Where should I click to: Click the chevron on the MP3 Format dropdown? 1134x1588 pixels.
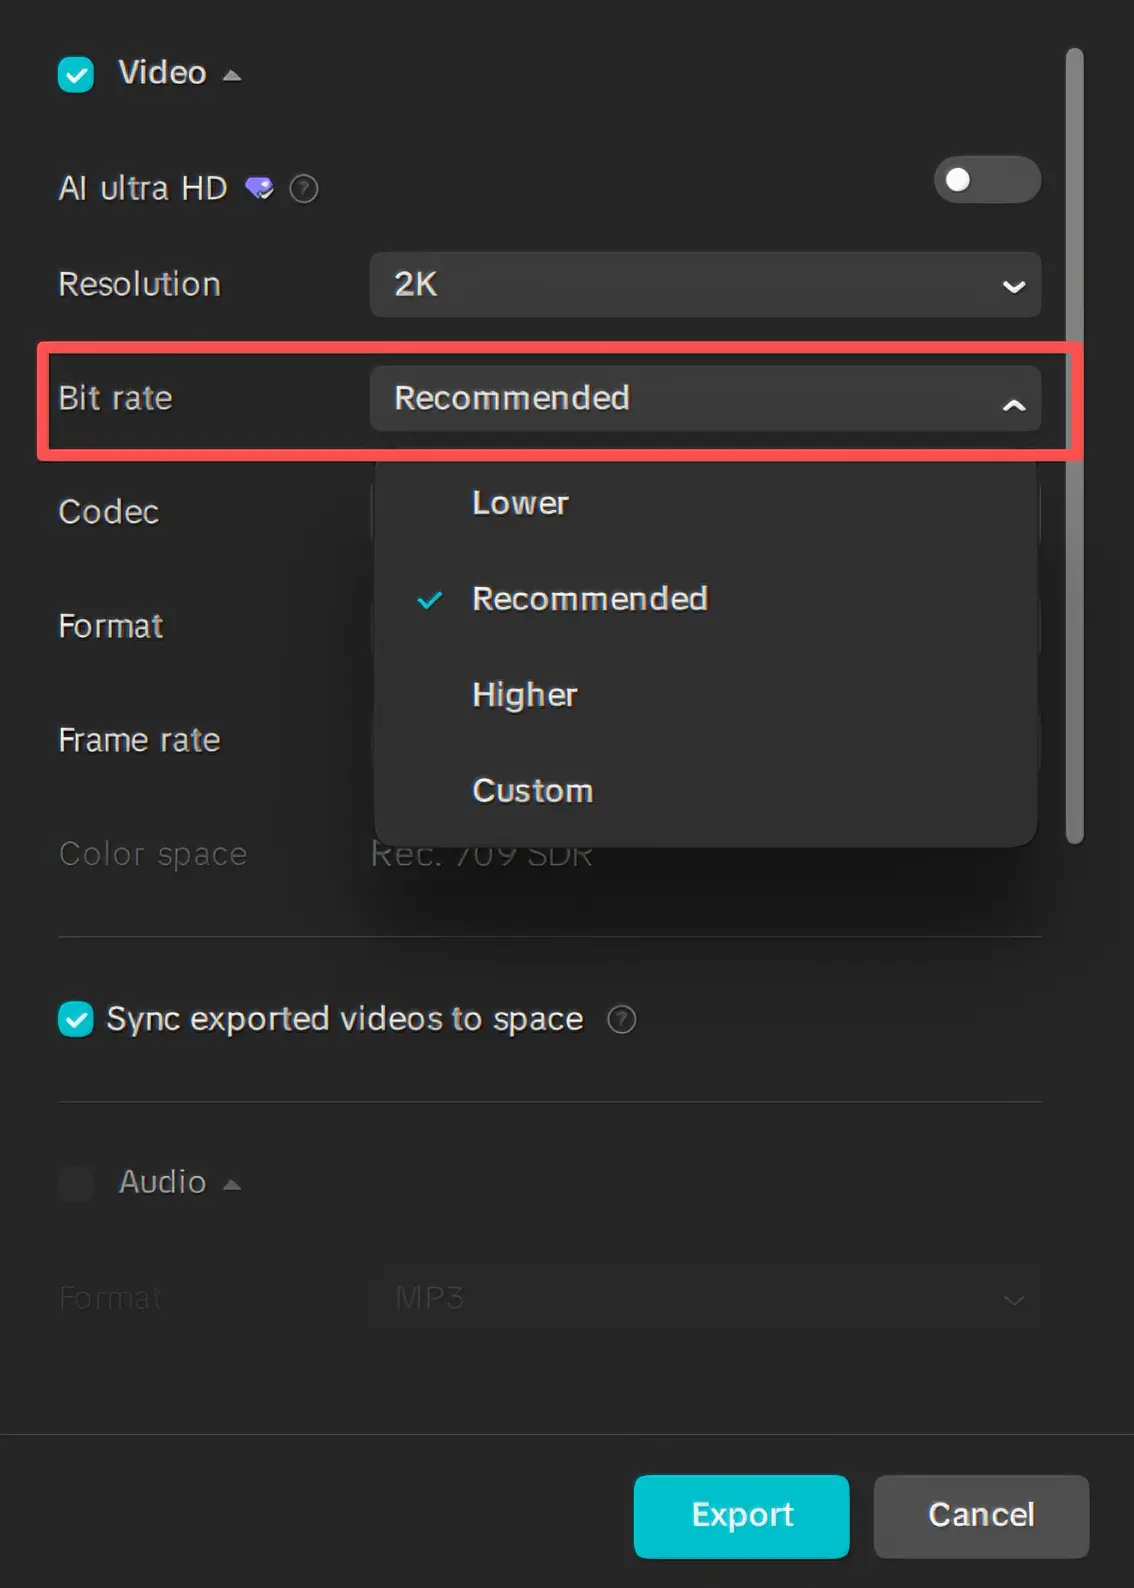(x=1013, y=1299)
